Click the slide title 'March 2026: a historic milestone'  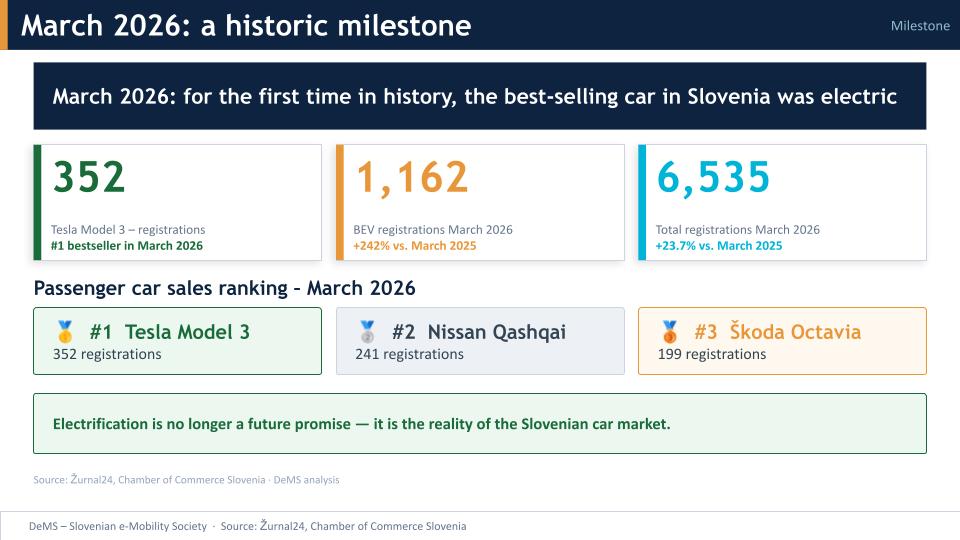pyautogui.click(x=246, y=26)
